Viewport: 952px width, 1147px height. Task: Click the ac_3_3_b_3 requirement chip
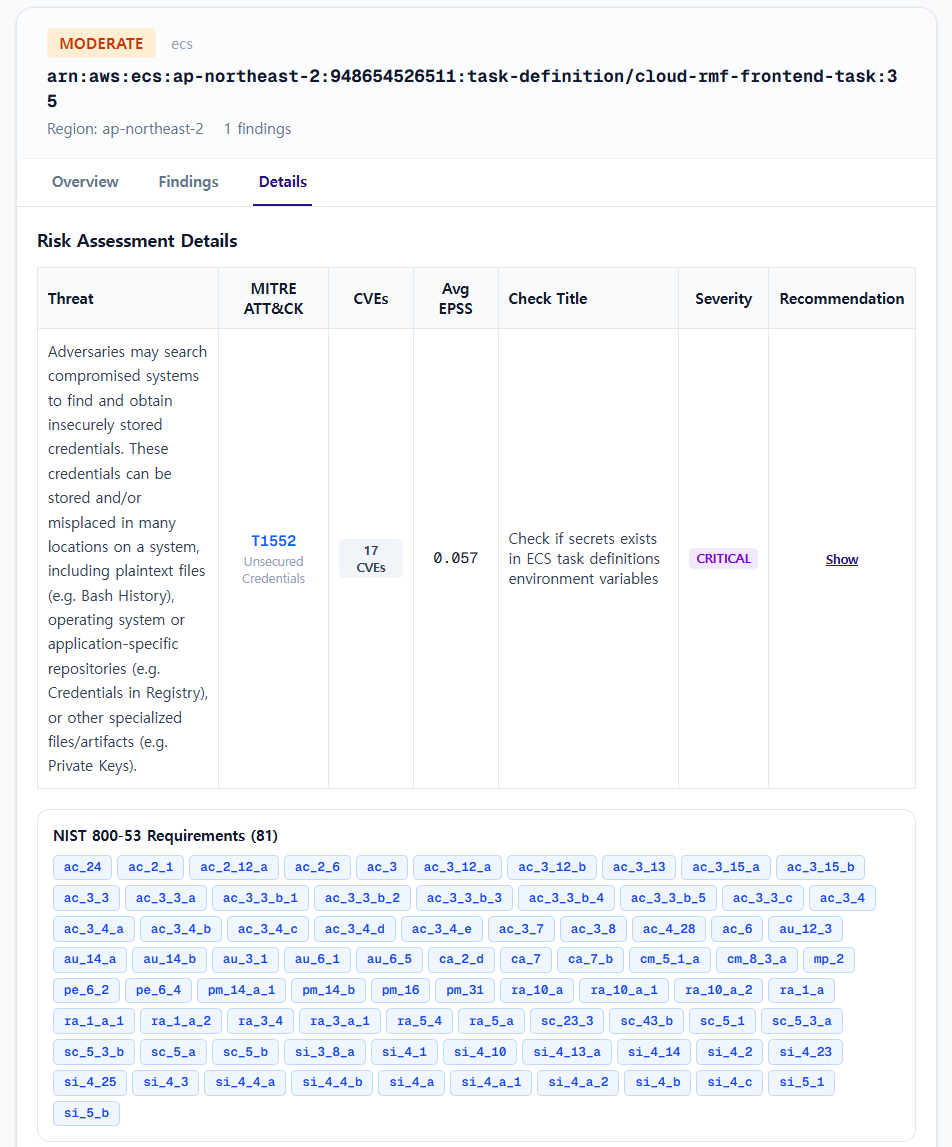[x=465, y=898]
